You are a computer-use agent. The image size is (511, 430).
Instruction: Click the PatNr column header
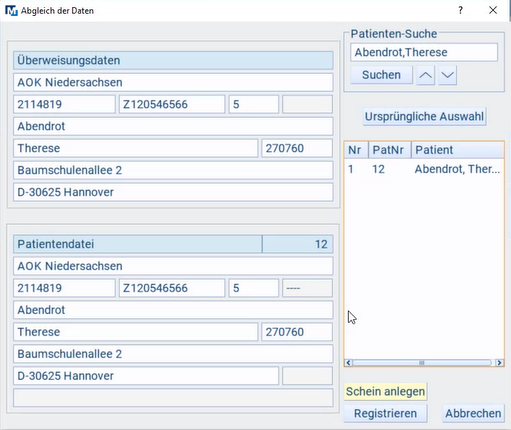point(390,150)
